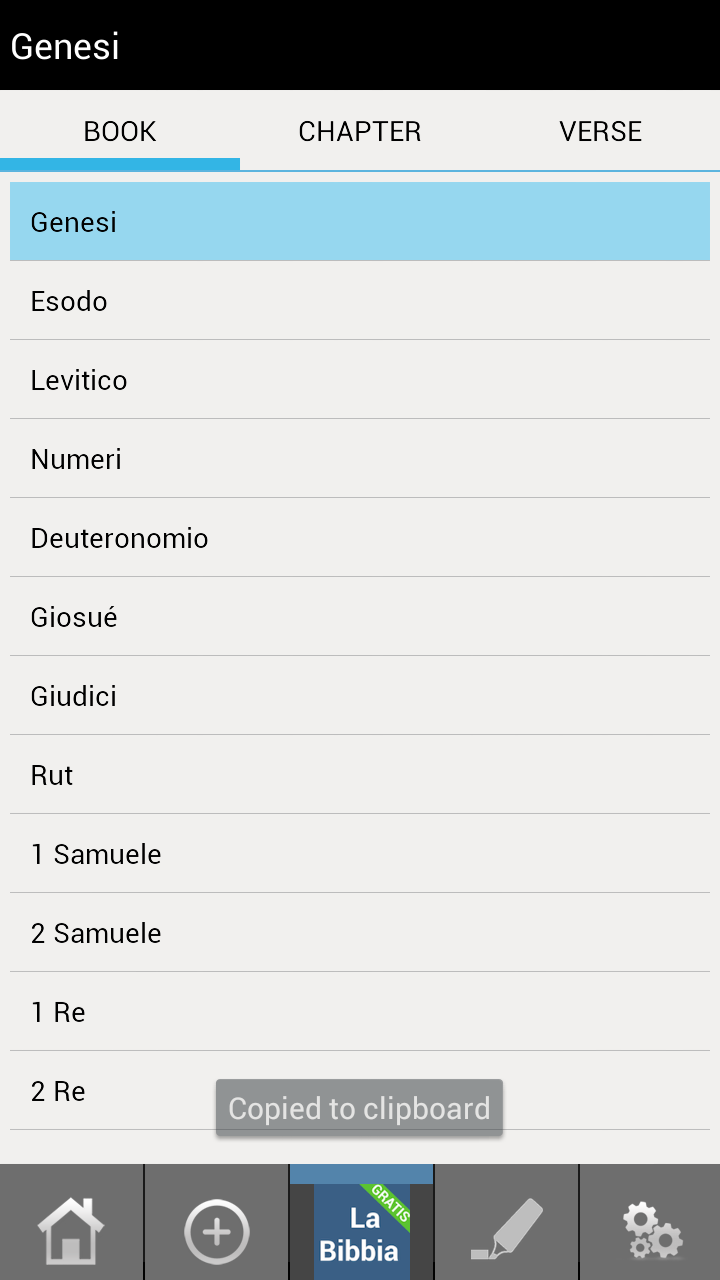
Task: Select the 2 Samuele entry
Action: 360,933
